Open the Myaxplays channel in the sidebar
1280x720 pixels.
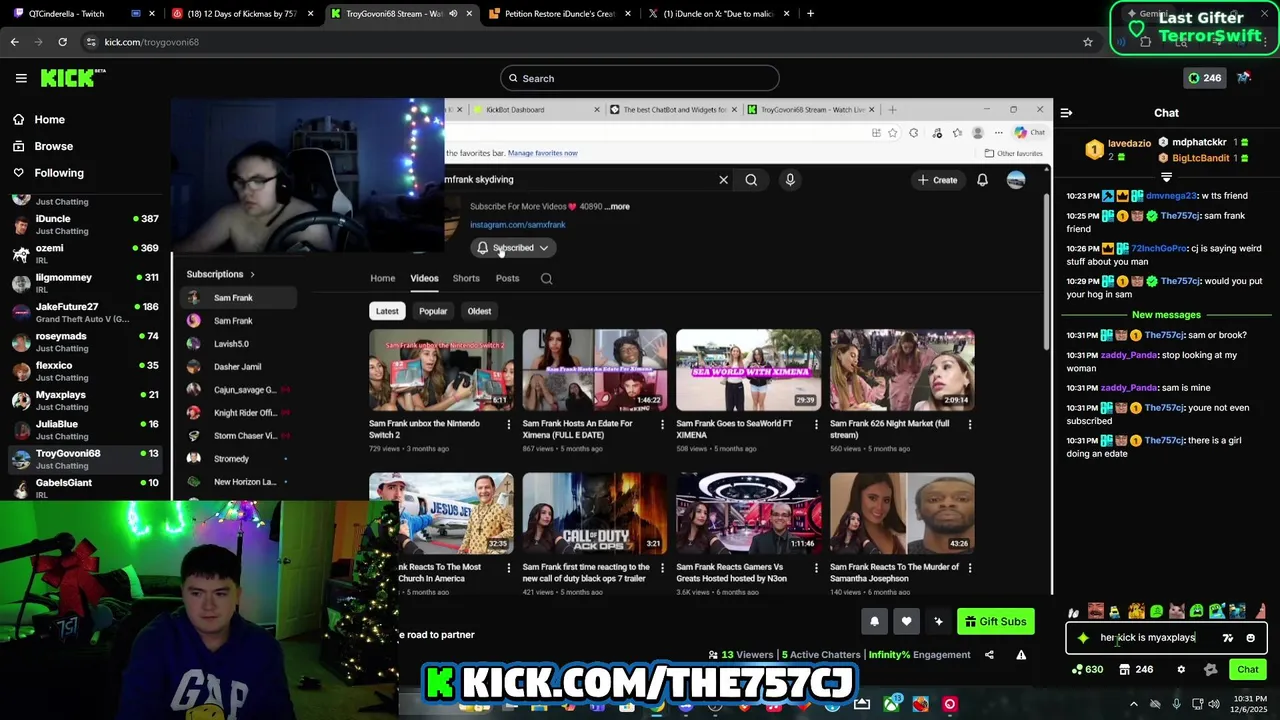85,400
